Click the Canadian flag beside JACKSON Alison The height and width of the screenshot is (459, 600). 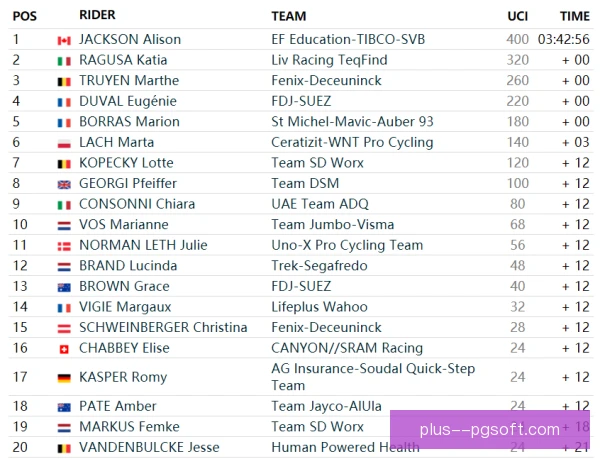(64, 41)
